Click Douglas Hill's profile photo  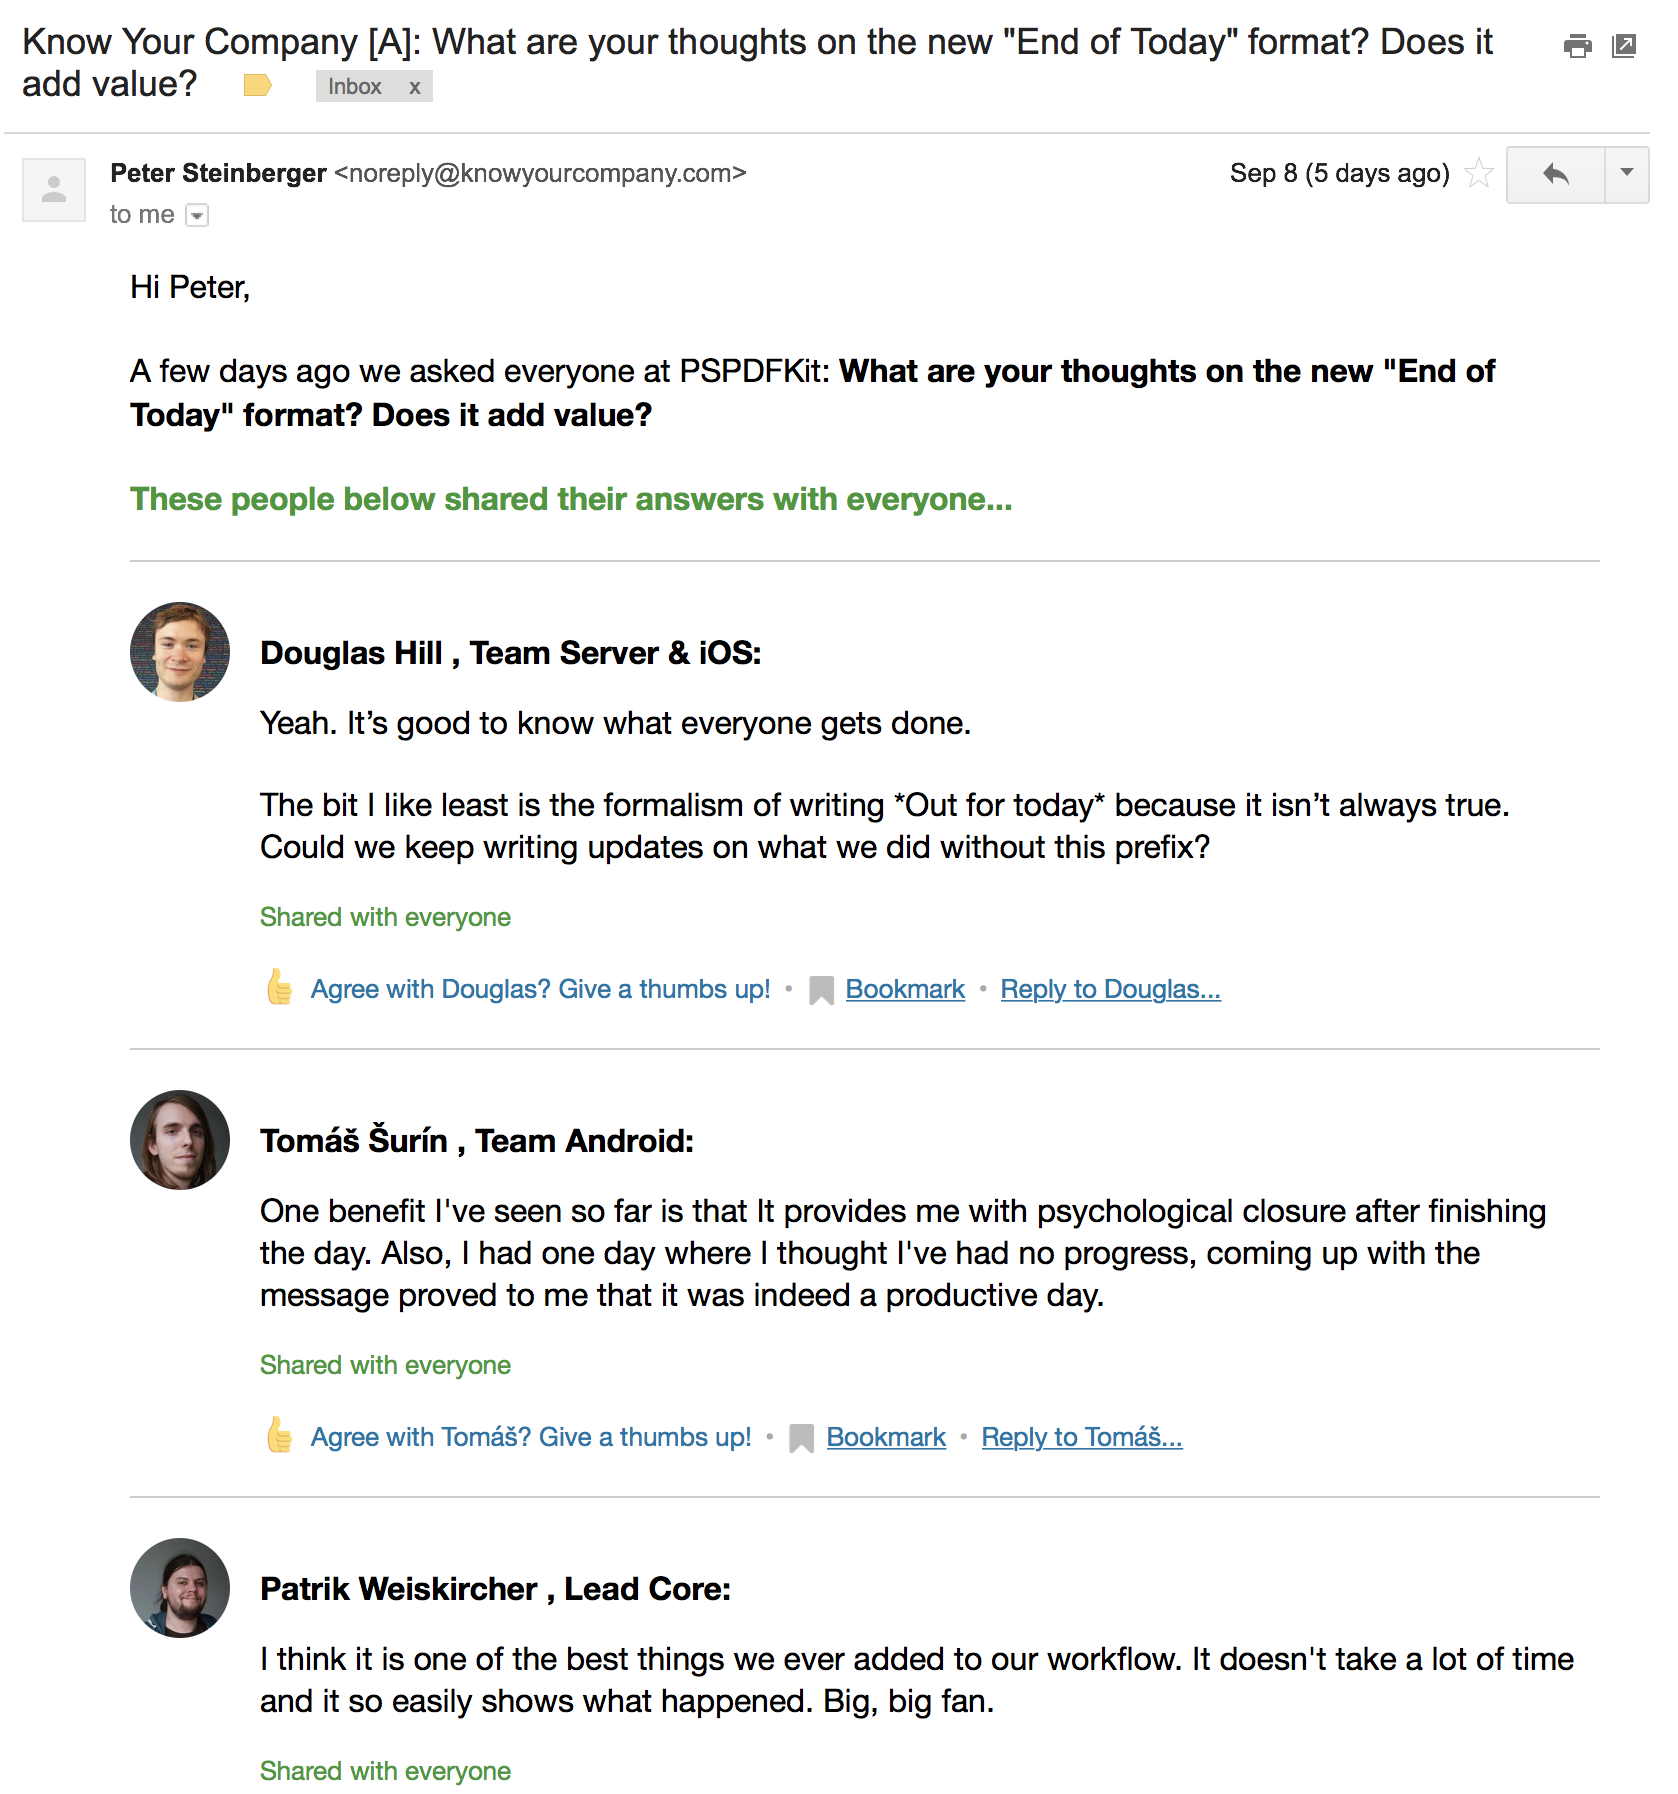point(179,651)
